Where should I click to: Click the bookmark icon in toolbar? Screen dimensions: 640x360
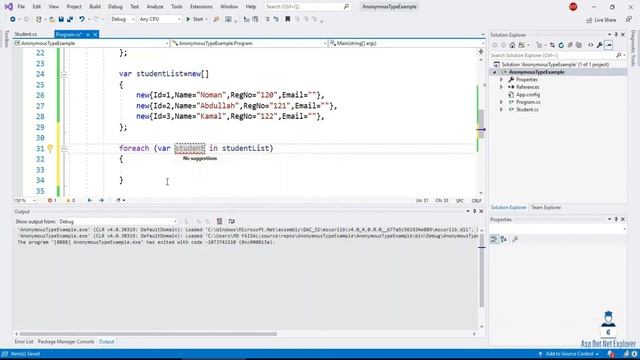pos(287,19)
